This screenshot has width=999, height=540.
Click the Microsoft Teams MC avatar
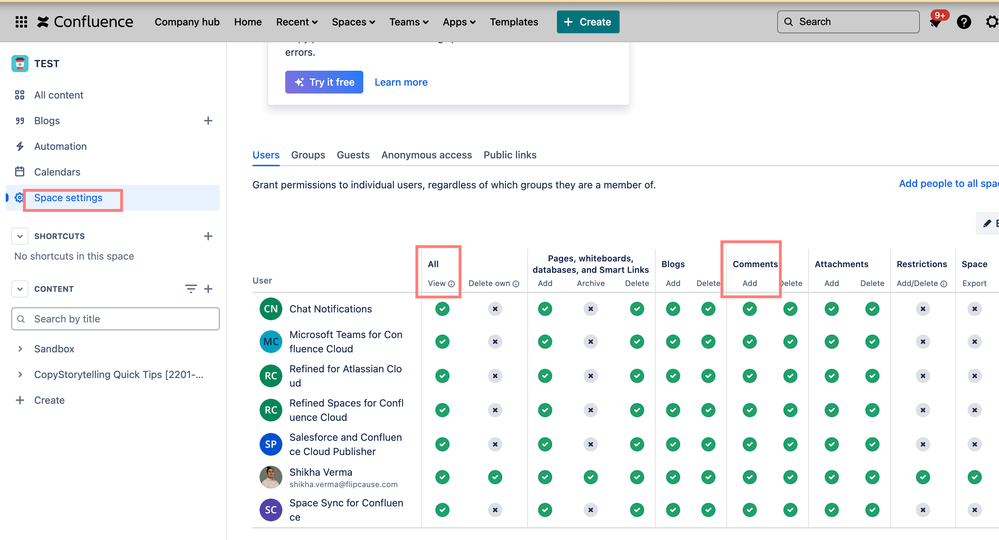271,341
